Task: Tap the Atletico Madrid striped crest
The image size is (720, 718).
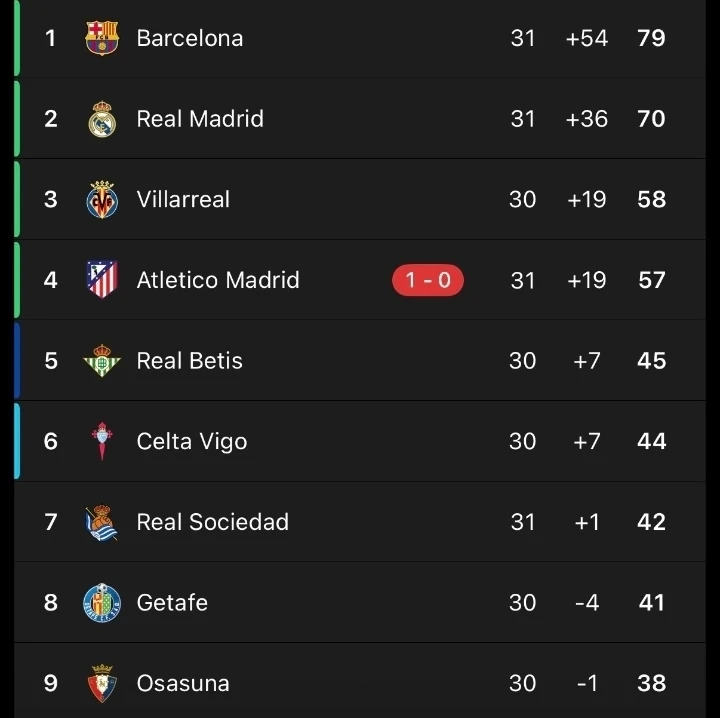Action: point(102,280)
